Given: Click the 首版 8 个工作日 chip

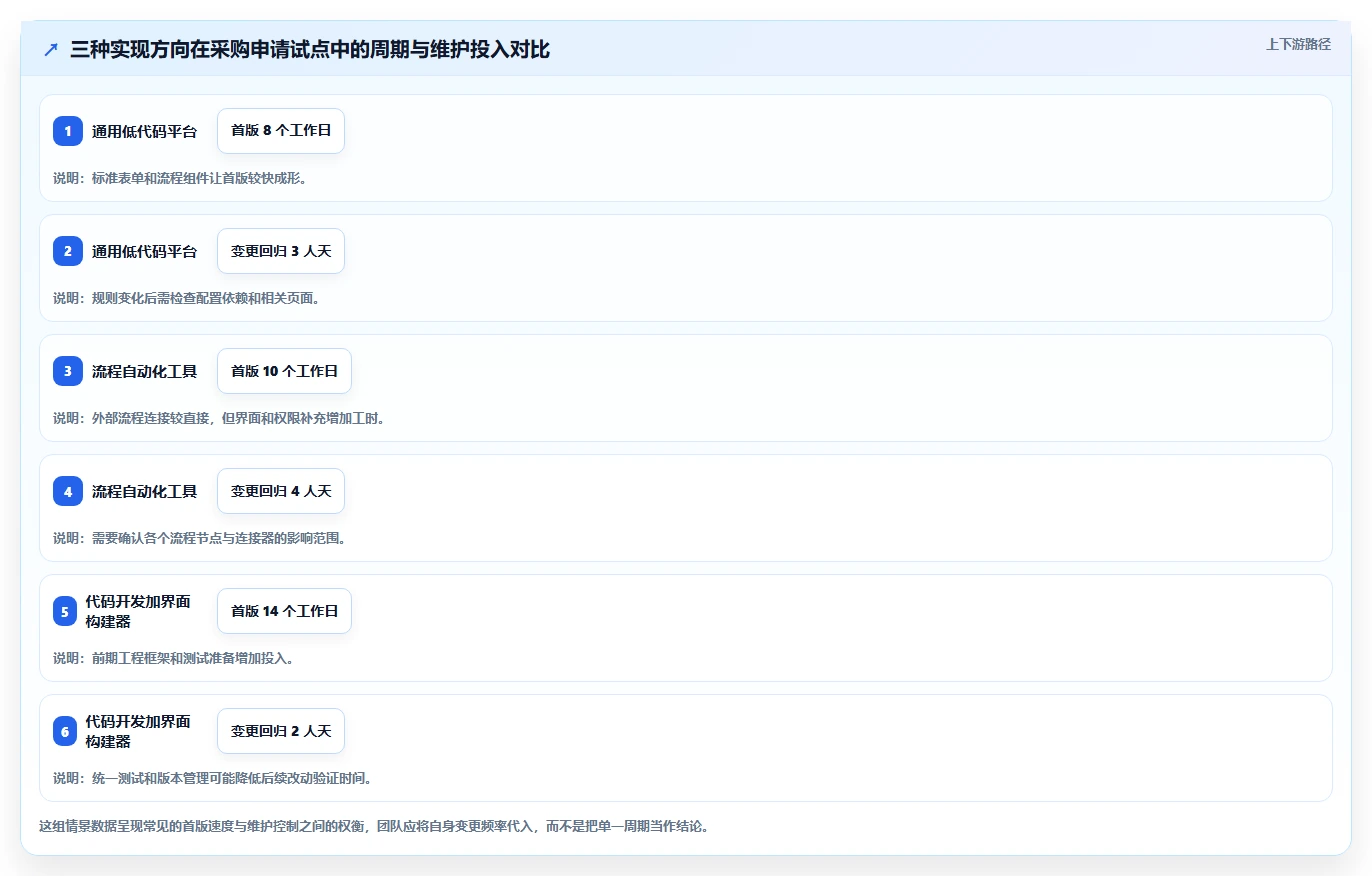Looking at the screenshot, I should 281,131.
